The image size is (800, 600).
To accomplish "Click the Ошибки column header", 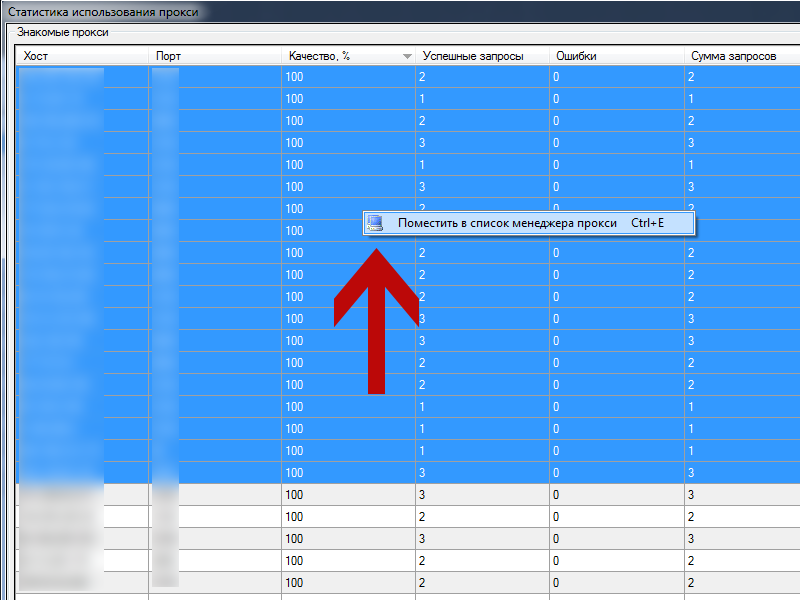I will point(576,56).
